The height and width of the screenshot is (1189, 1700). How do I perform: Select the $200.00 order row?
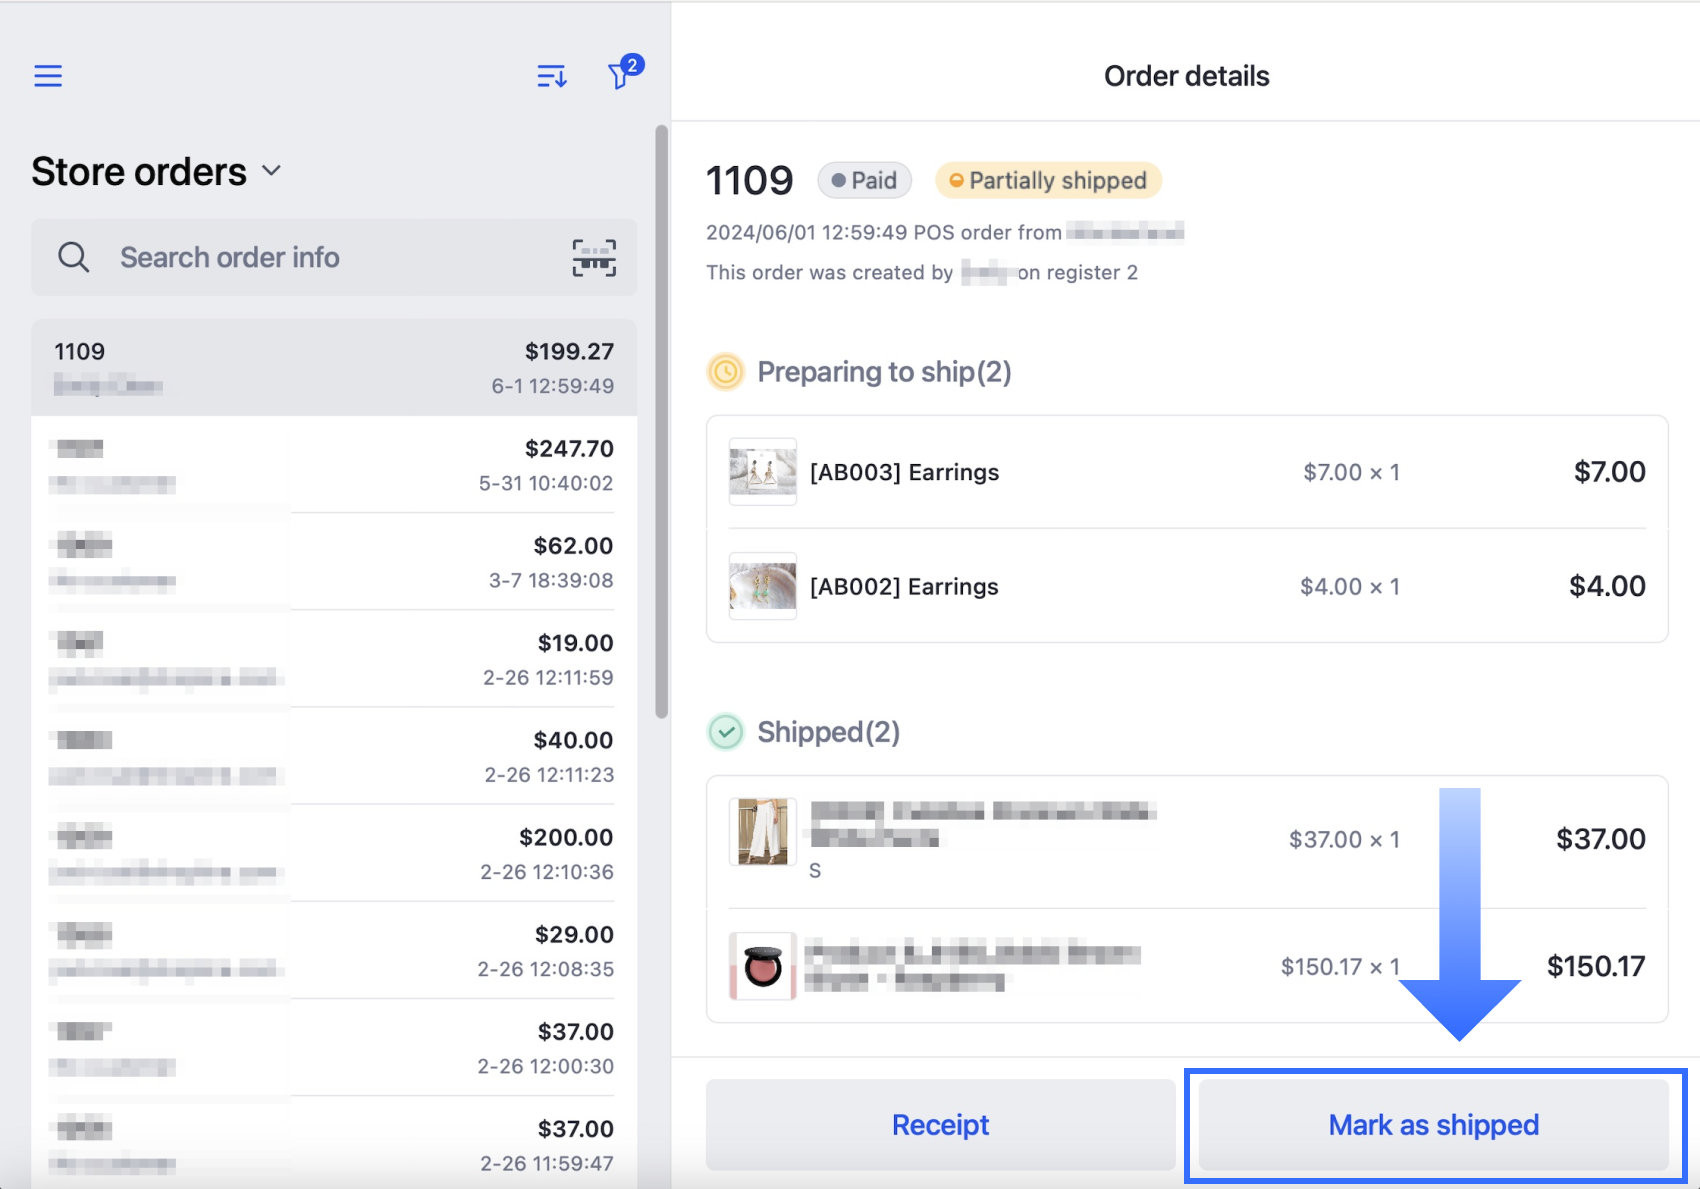click(x=334, y=853)
